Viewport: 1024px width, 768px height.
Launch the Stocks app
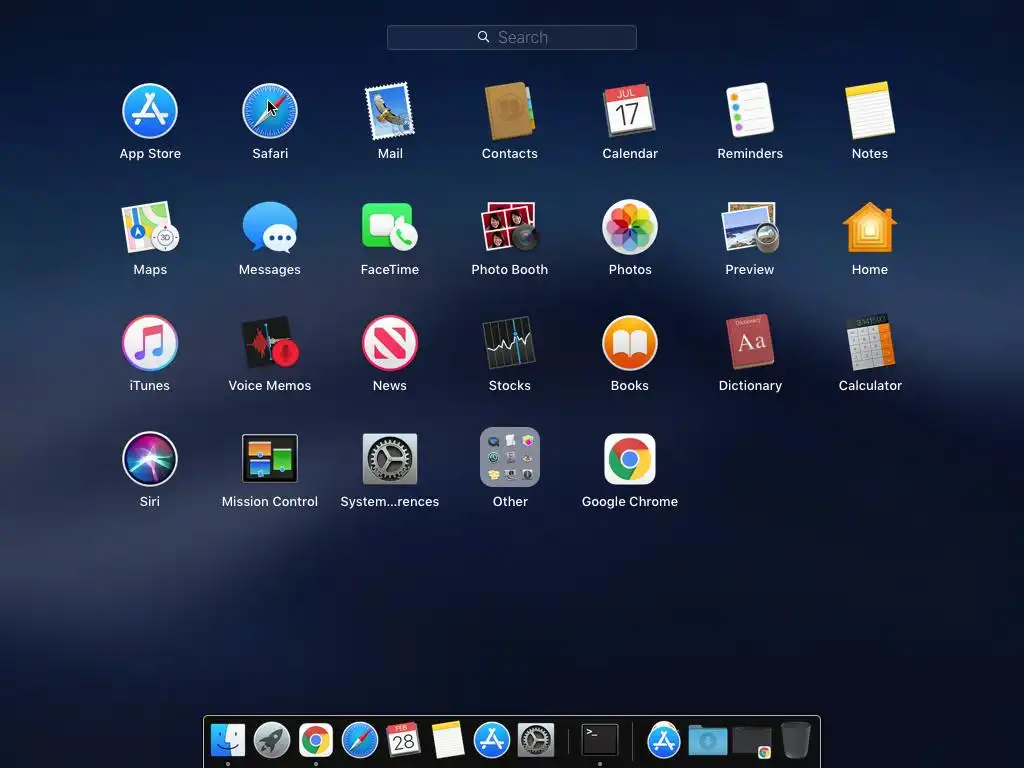click(509, 343)
